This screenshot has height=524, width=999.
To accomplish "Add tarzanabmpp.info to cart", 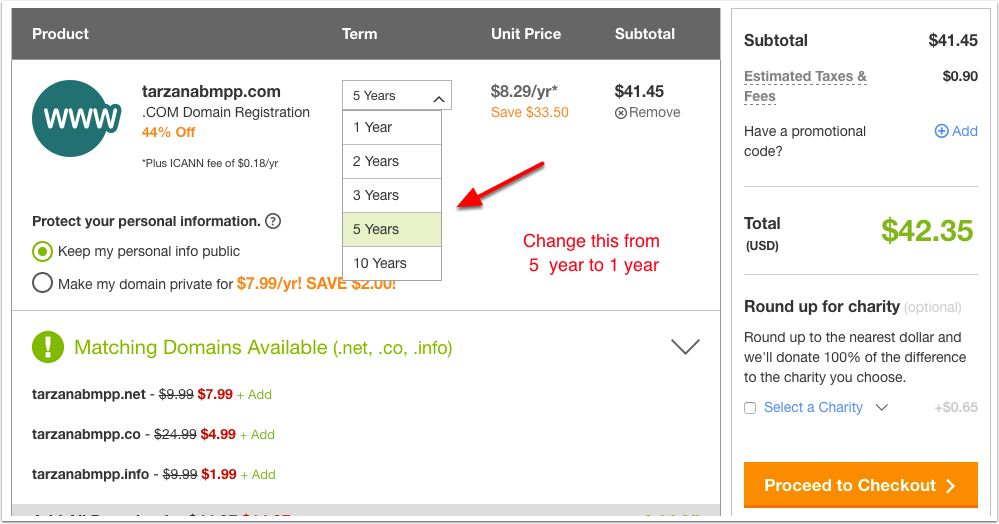I will (x=258, y=475).
